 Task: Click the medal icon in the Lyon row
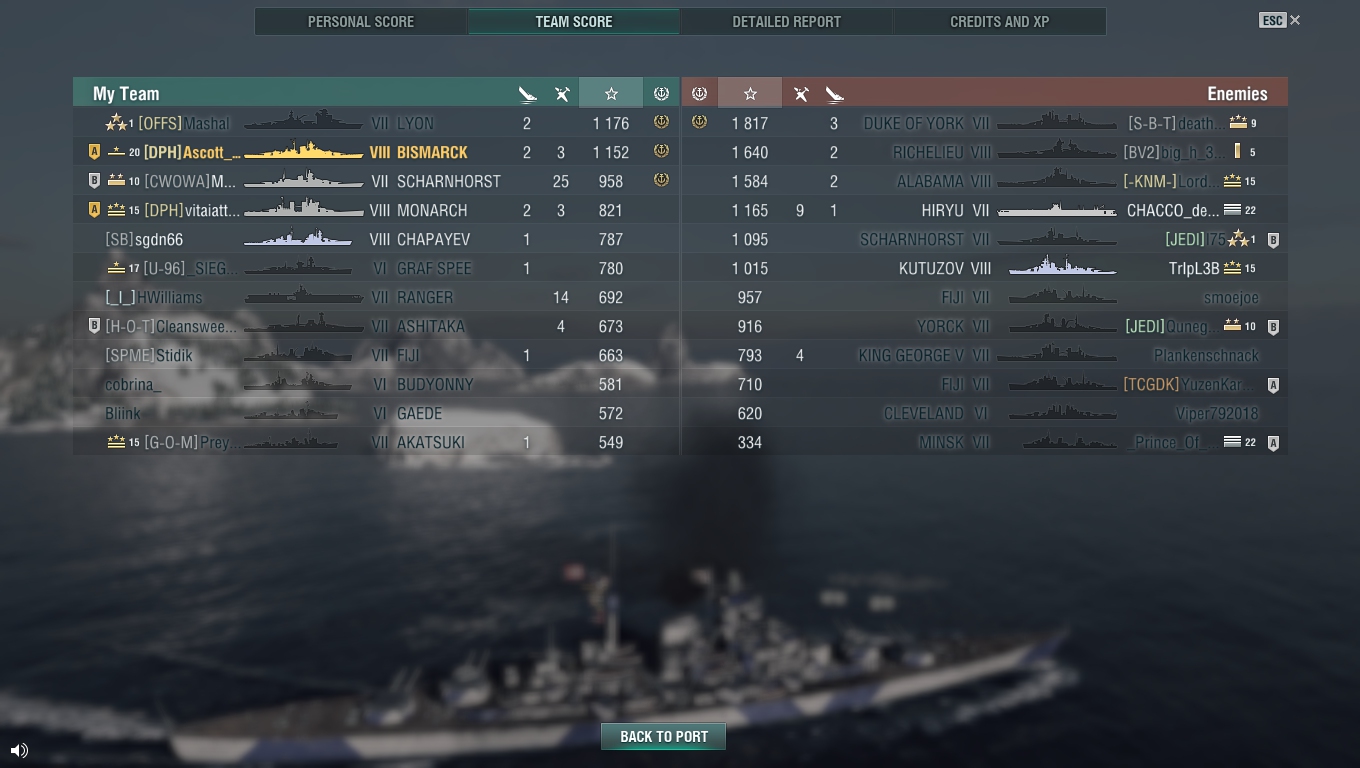[x=661, y=122]
